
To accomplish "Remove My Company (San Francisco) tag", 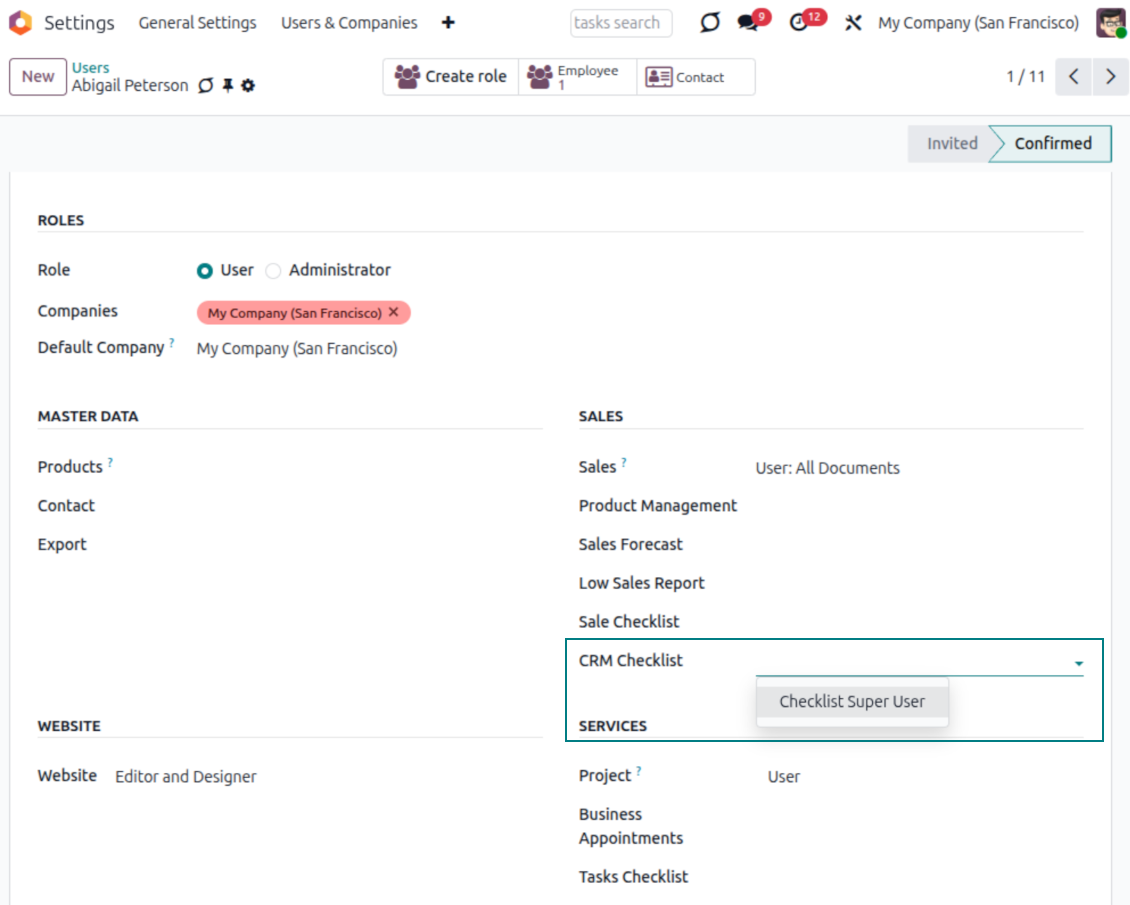I will (x=393, y=312).
